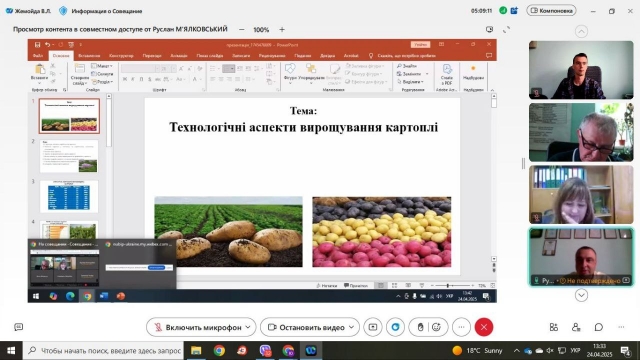Open Анімація tab in shared PowerPoint

point(179,56)
